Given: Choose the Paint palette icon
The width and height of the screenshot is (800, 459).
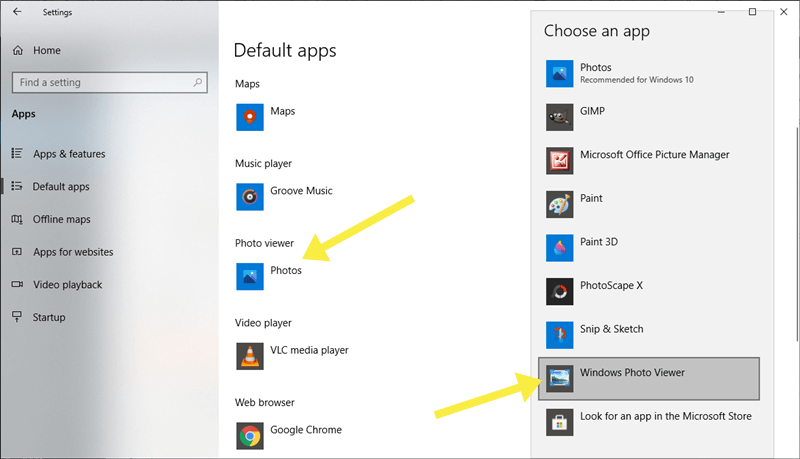Looking at the screenshot, I should [x=560, y=205].
